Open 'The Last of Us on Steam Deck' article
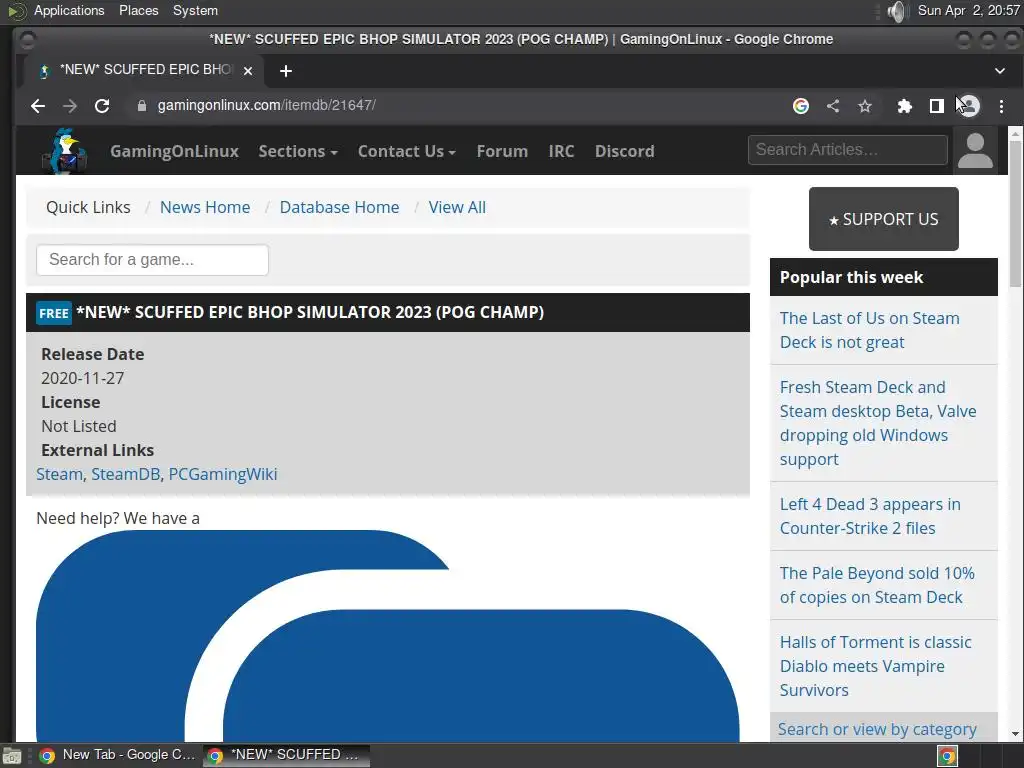The image size is (1024, 768). pyautogui.click(x=869, y=330)
